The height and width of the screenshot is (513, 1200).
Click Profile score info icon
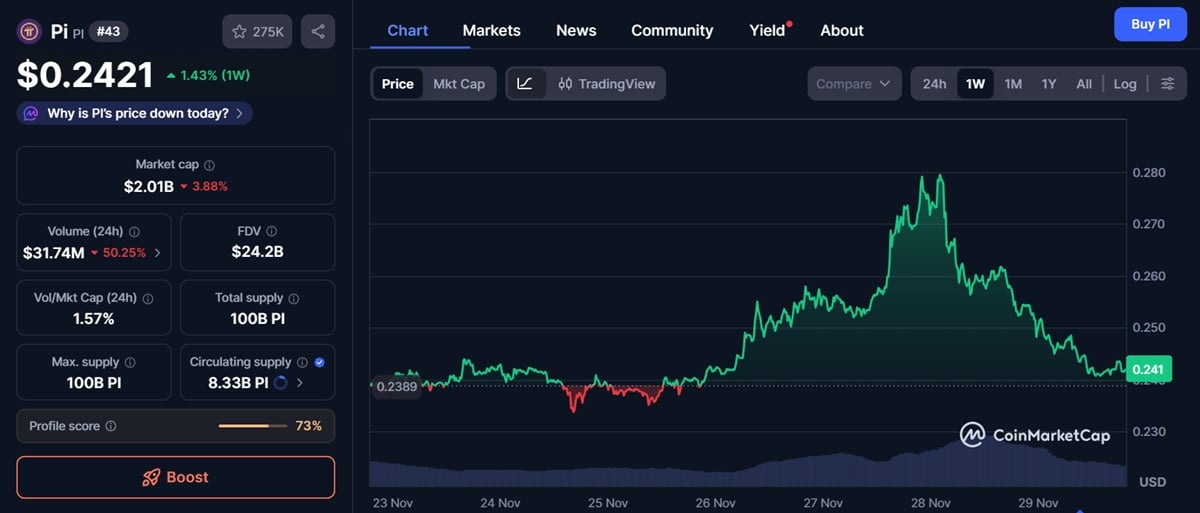pos(110,426)
